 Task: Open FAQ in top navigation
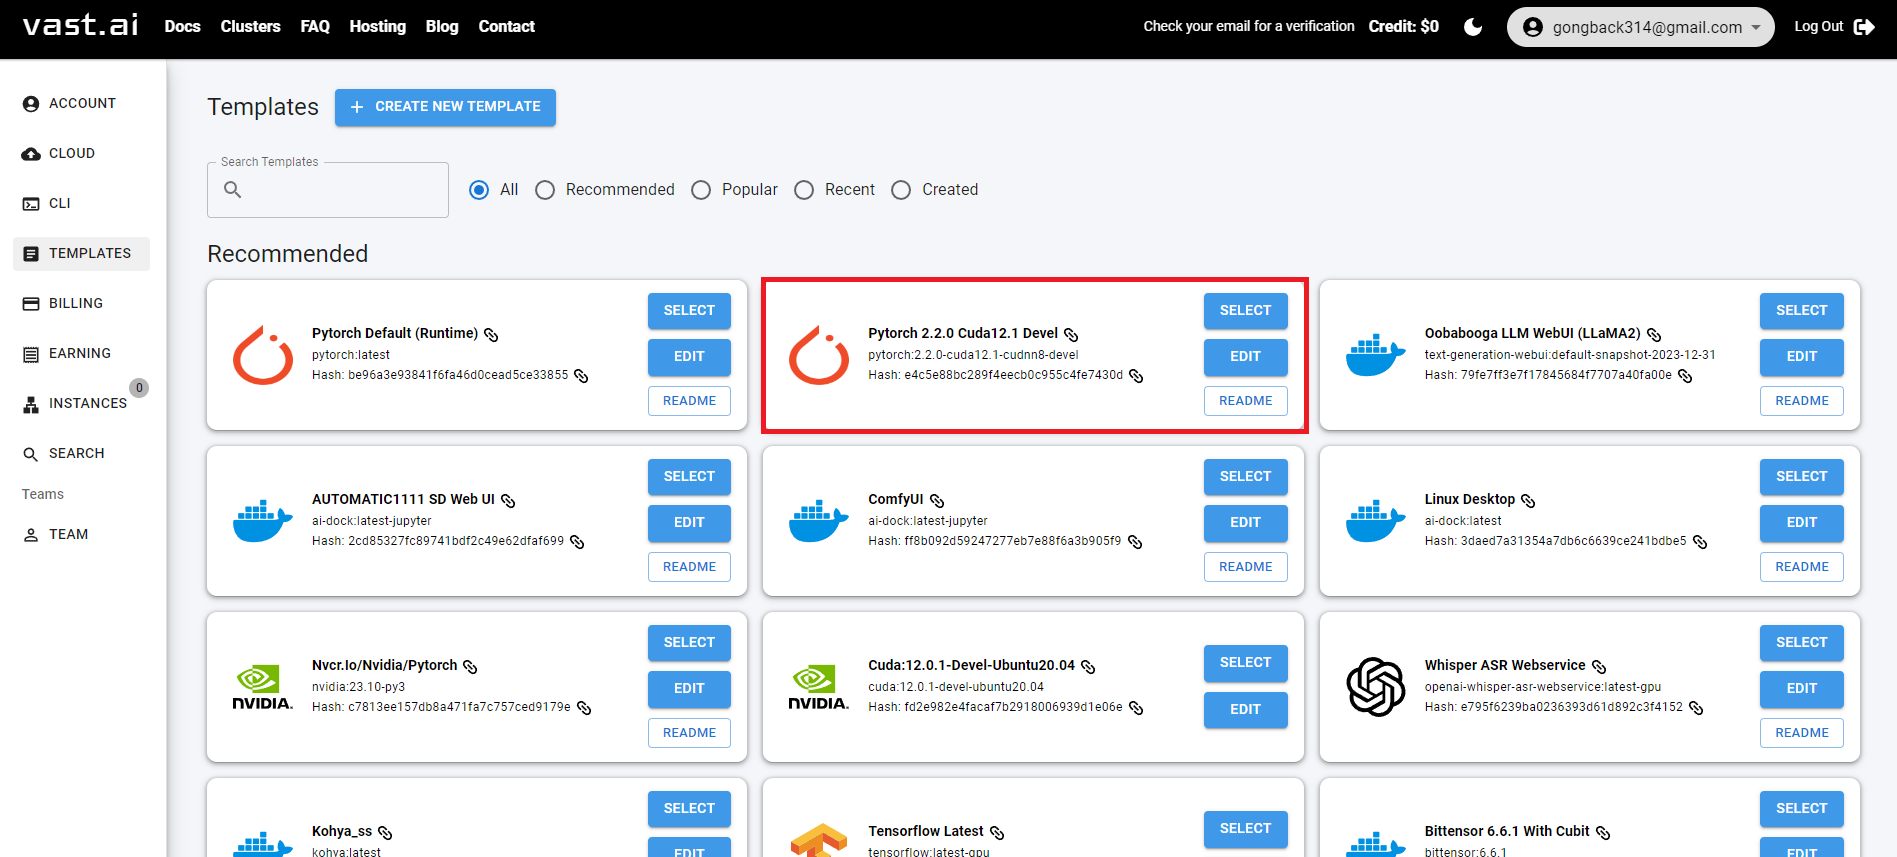pyautogui.click(x=315, y=27)
